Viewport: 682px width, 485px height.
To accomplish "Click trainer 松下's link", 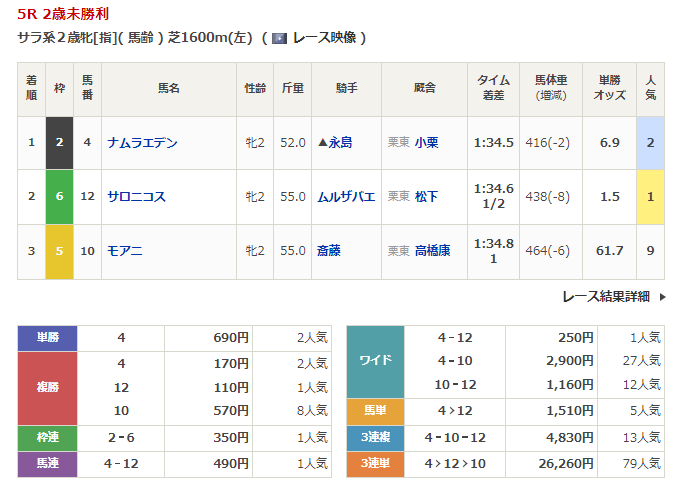I will coord(427,197).
